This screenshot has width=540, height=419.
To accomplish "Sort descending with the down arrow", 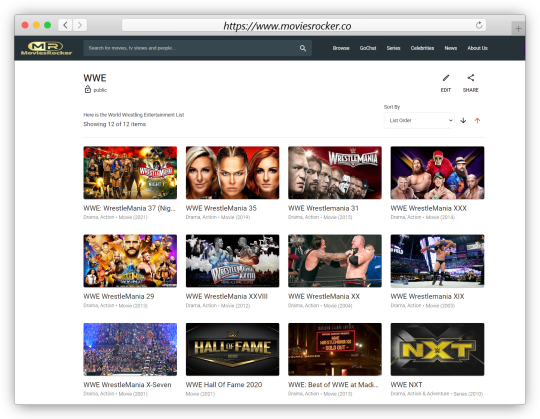I will [463, 121].
